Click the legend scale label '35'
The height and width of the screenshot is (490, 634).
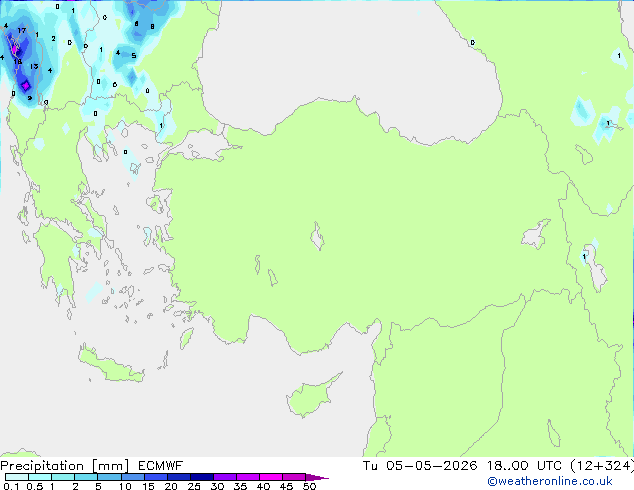[x=240, y=486]
